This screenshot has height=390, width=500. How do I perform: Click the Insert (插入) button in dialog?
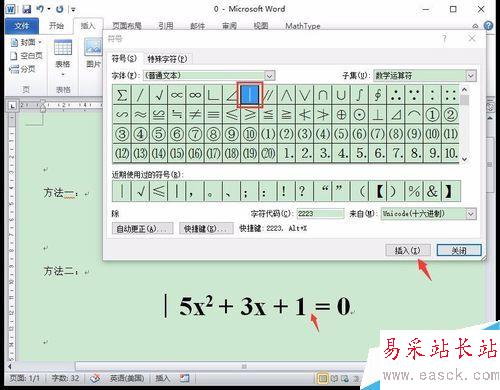click(408, 250)
